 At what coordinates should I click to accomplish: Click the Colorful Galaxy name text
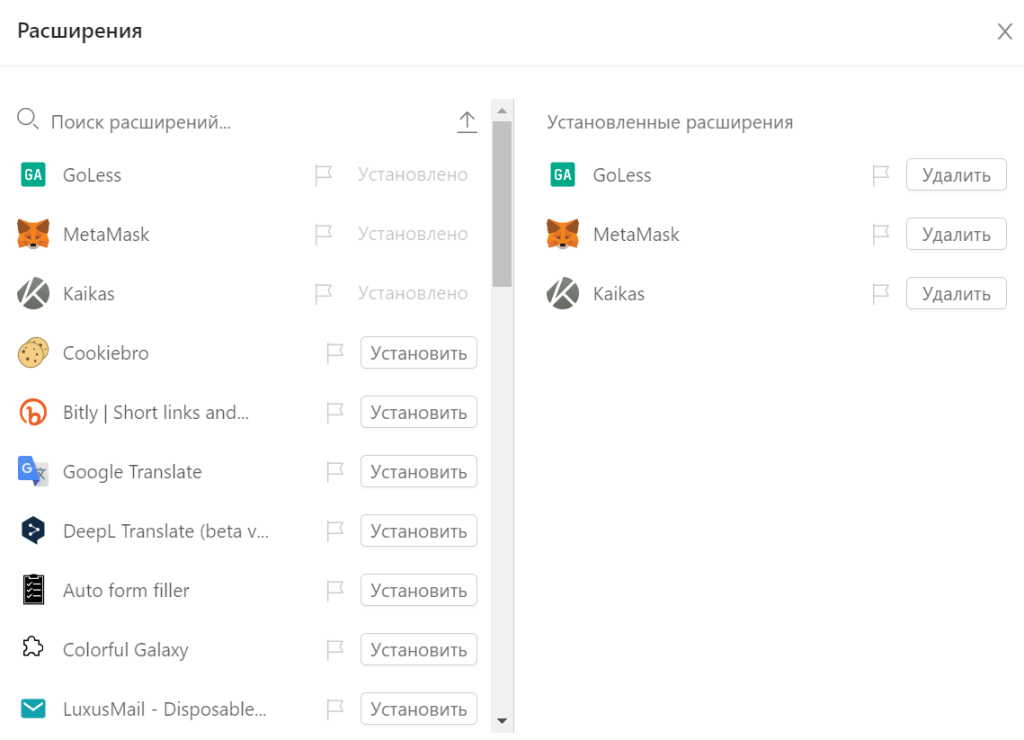pyautogui.click(x=125, y=650)
